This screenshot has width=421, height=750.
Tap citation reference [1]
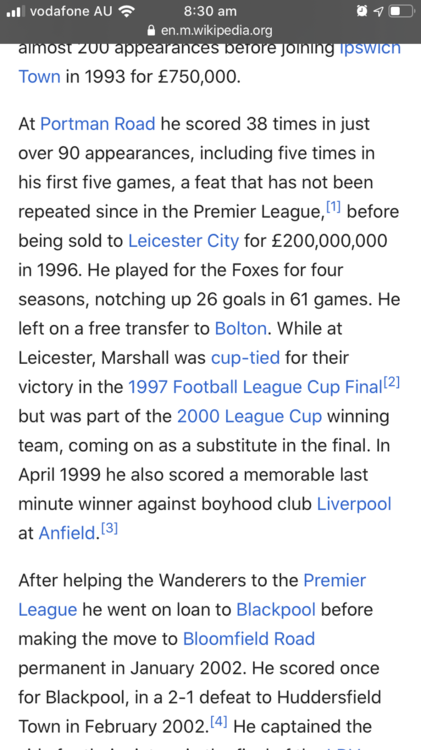(x=333, y=207)
